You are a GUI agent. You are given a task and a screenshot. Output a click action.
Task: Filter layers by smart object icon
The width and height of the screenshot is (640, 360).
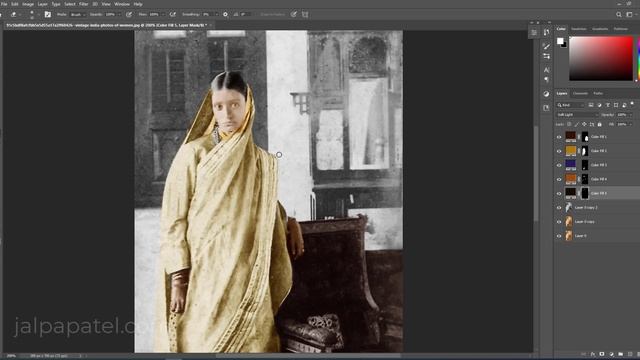pyautogui.click(x=624, y=105)
